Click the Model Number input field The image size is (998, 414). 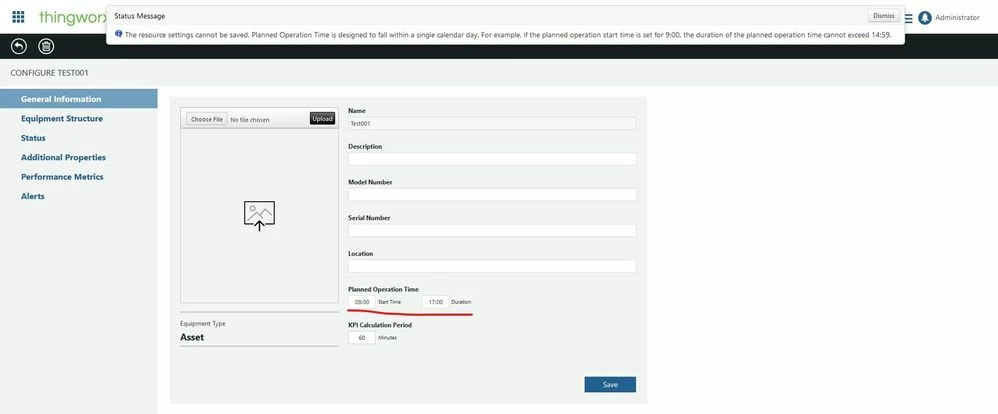492,195
